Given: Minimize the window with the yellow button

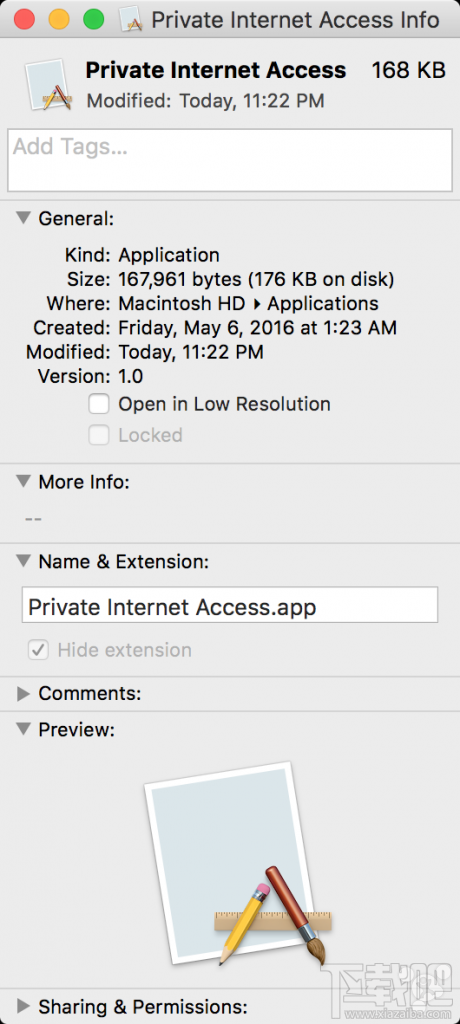Looking at the screenshot, I should tap(59, 19).
